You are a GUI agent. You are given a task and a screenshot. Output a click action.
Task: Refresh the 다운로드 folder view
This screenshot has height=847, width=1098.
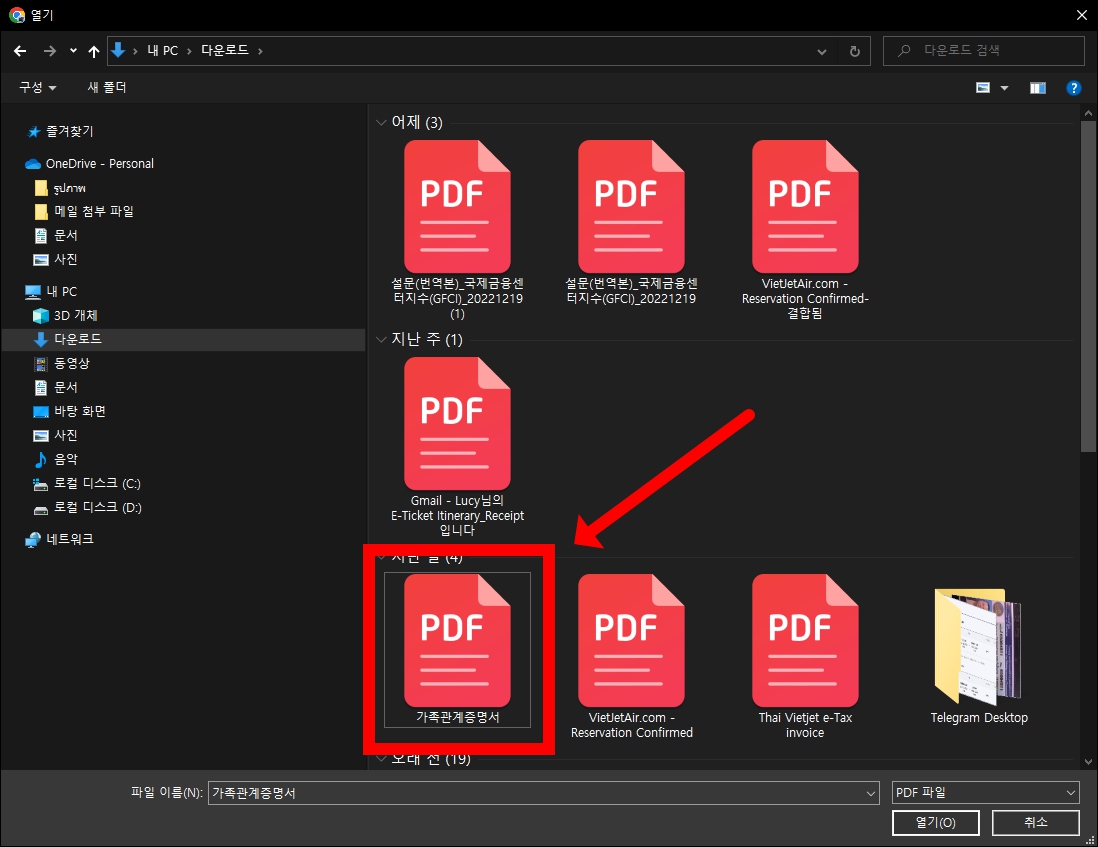tap(853, 50)
